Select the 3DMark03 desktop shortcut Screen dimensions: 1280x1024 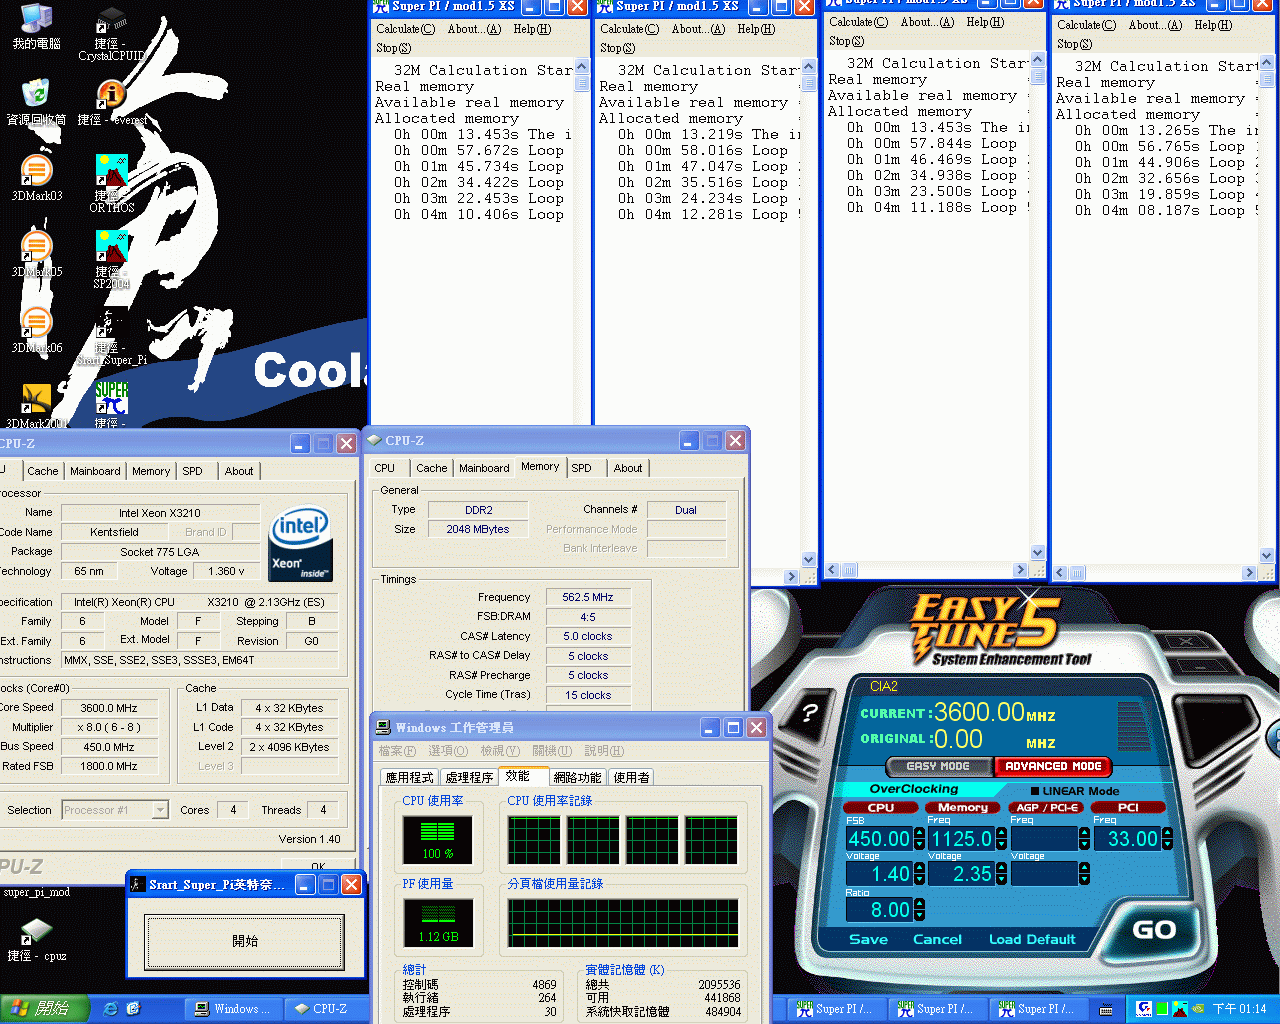click(36, 178)
